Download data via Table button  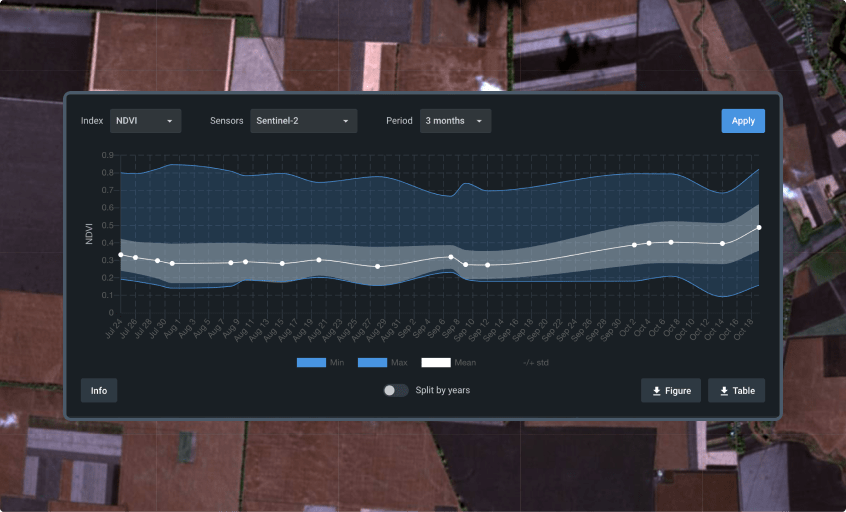736,391
